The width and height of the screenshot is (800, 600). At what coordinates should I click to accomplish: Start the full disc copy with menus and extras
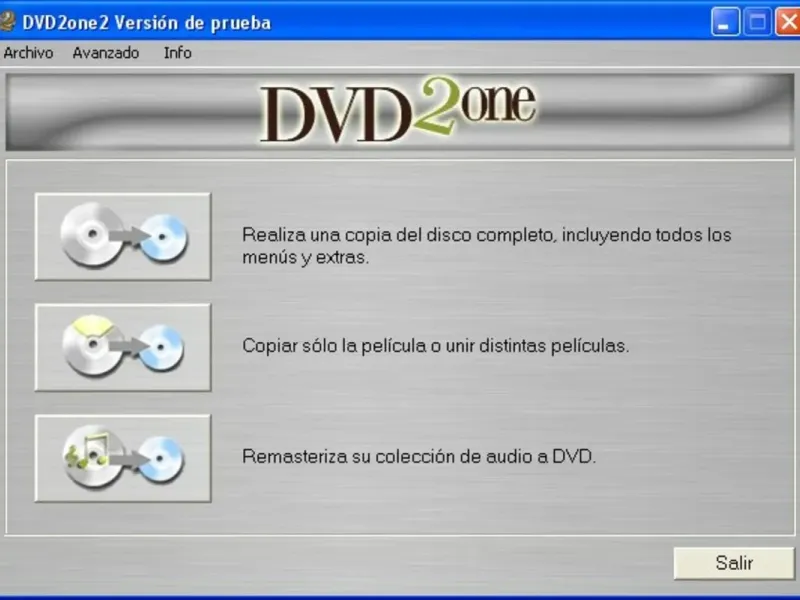[123, 236]
